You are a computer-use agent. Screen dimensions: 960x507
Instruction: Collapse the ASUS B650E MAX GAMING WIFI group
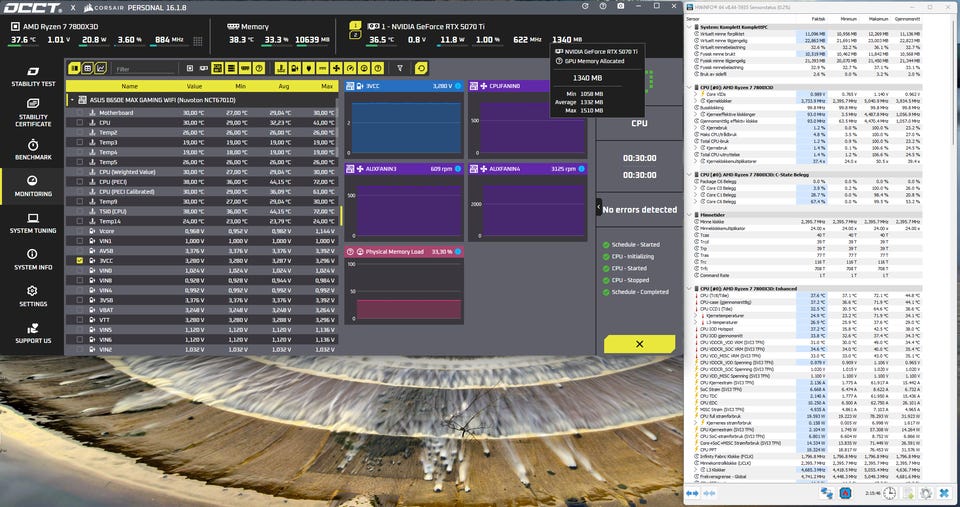point(72,100)
